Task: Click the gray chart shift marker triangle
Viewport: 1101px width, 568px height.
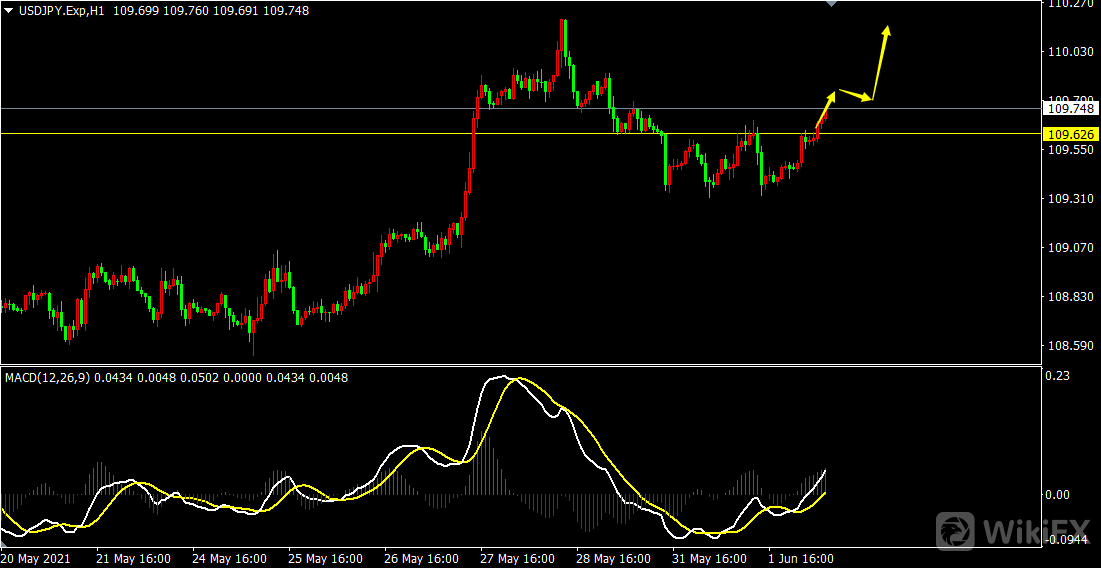Action: pyautogui.click(x=830, y=5)
